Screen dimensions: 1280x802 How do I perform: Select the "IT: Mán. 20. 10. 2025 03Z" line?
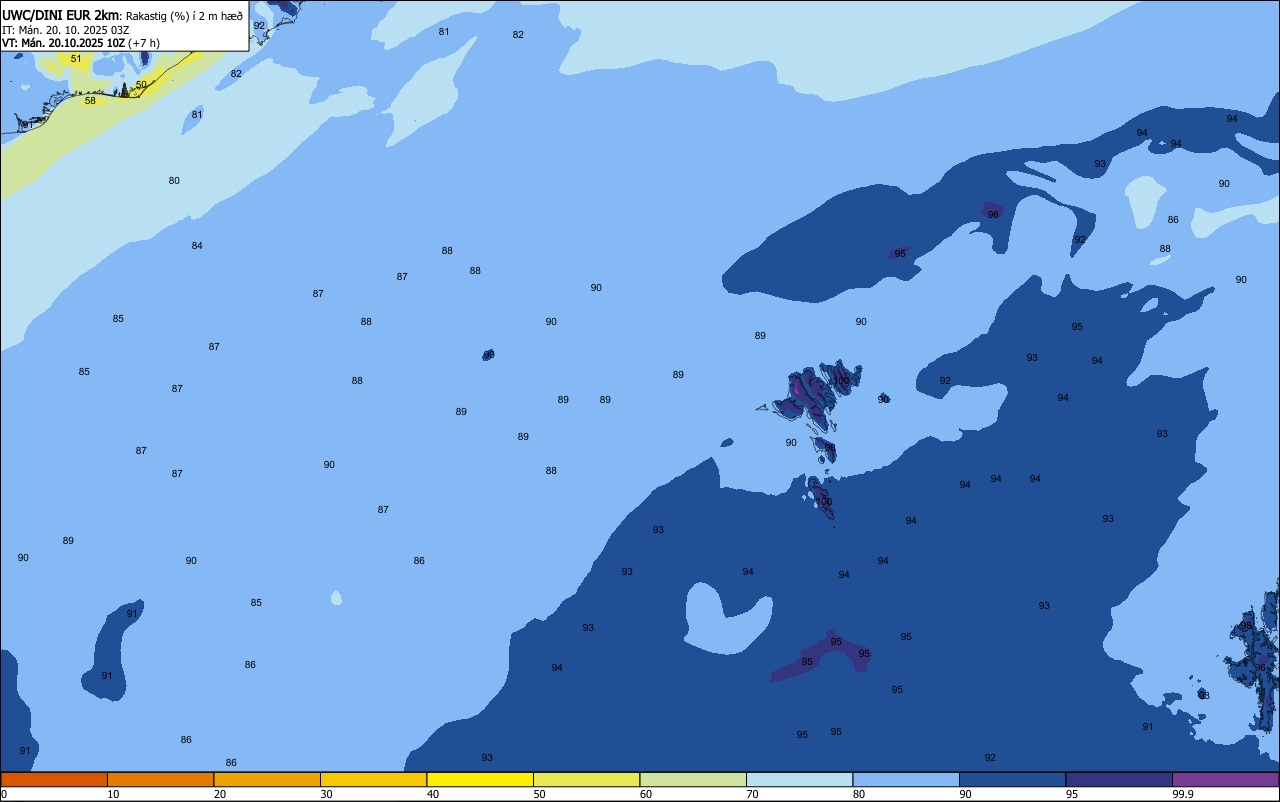65,30
